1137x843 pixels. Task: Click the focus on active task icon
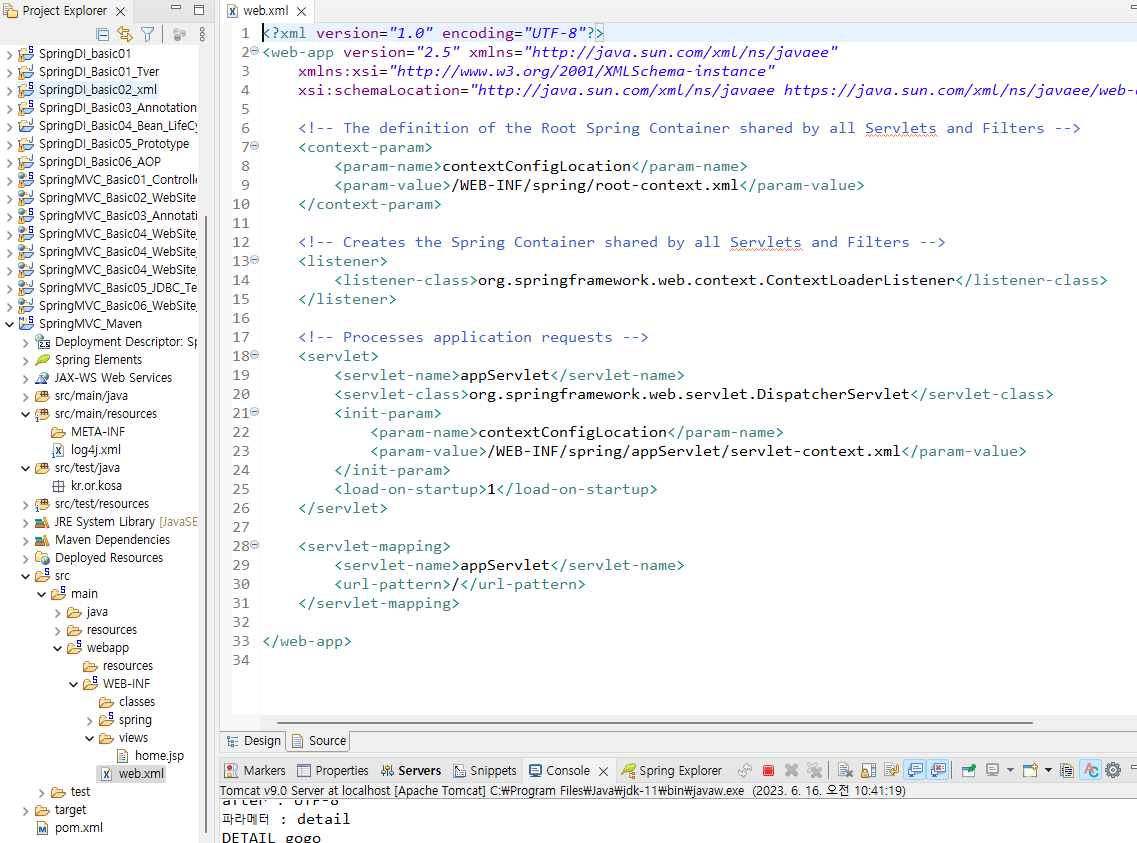[180, 34]
